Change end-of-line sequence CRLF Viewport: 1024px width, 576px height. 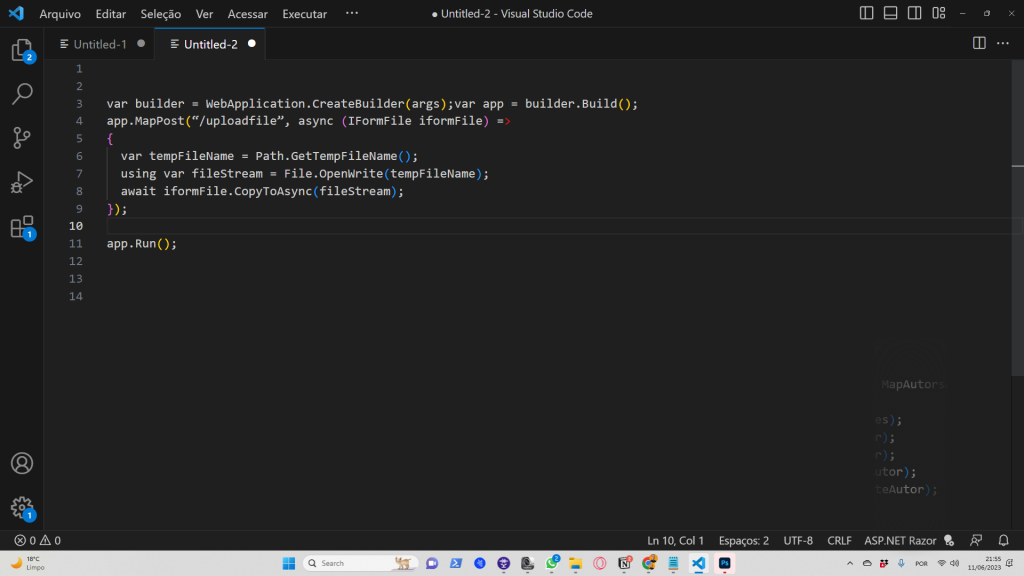(x=839, y=540)
